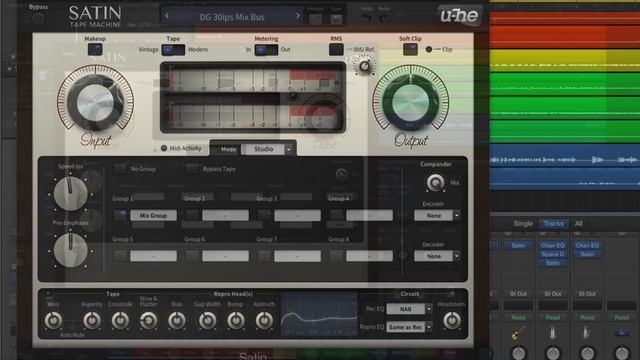Toggle Metering In/Out switch
The width and height of the screenshot is (640, 360).
coord(266,50)
